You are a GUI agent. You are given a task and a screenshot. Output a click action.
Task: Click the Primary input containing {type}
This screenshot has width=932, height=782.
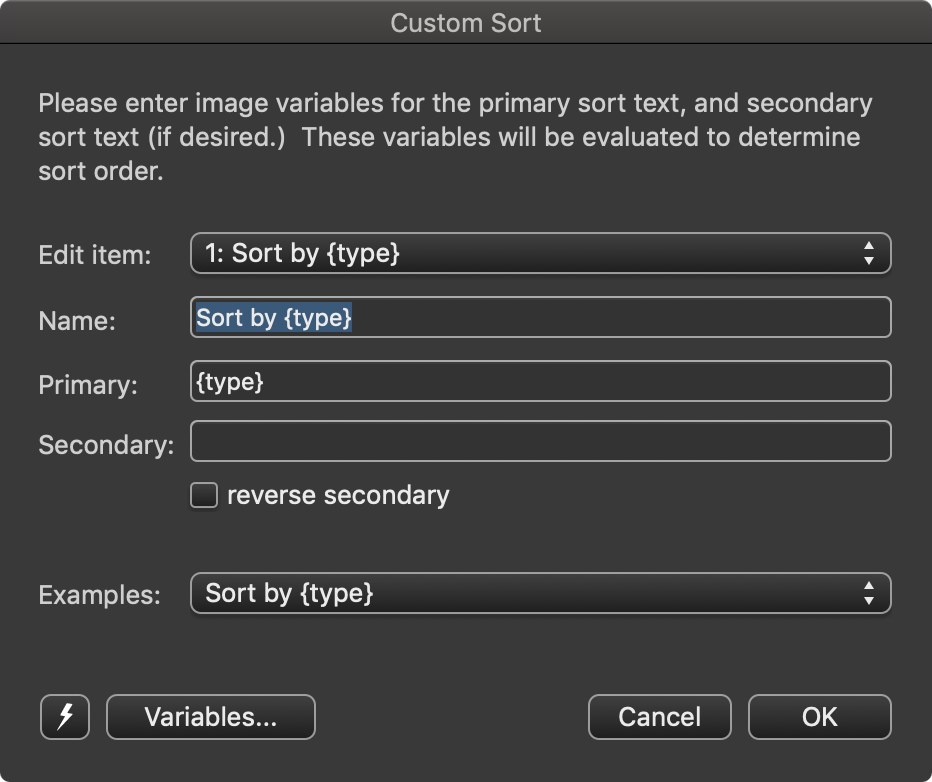(540, 381)
